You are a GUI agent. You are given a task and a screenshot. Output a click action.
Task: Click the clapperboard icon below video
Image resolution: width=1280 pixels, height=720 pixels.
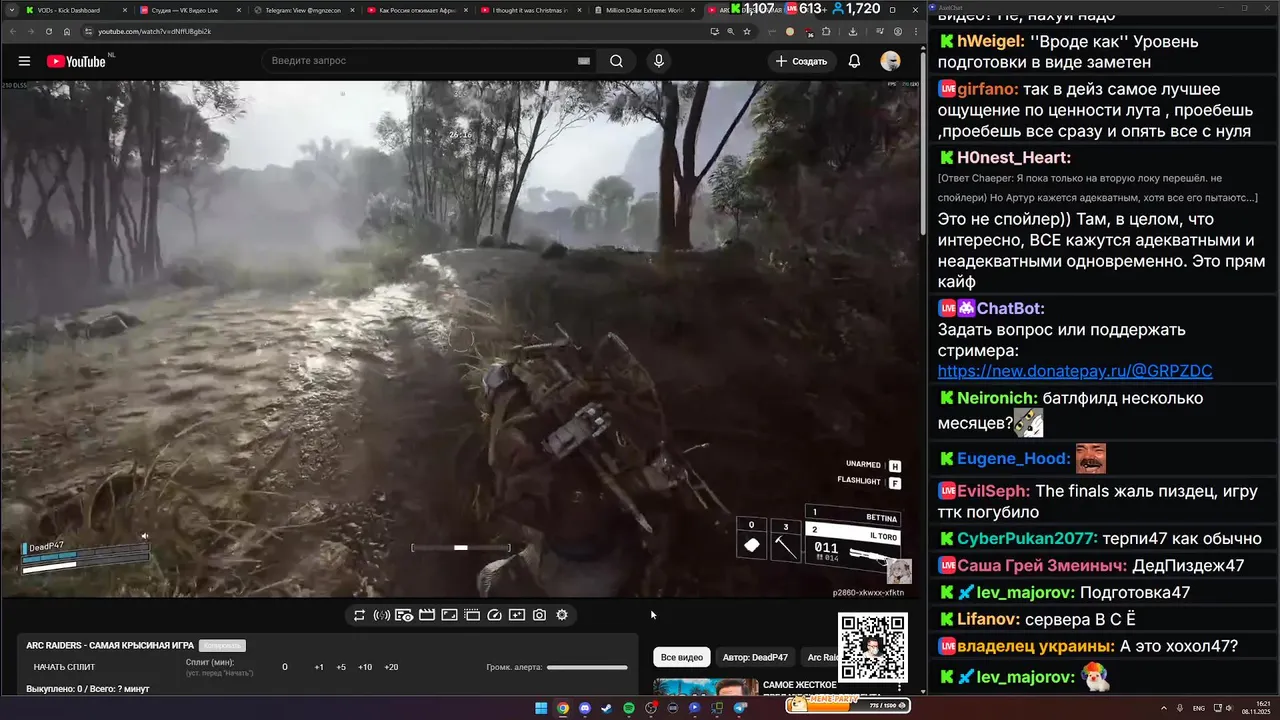(427, 615)
